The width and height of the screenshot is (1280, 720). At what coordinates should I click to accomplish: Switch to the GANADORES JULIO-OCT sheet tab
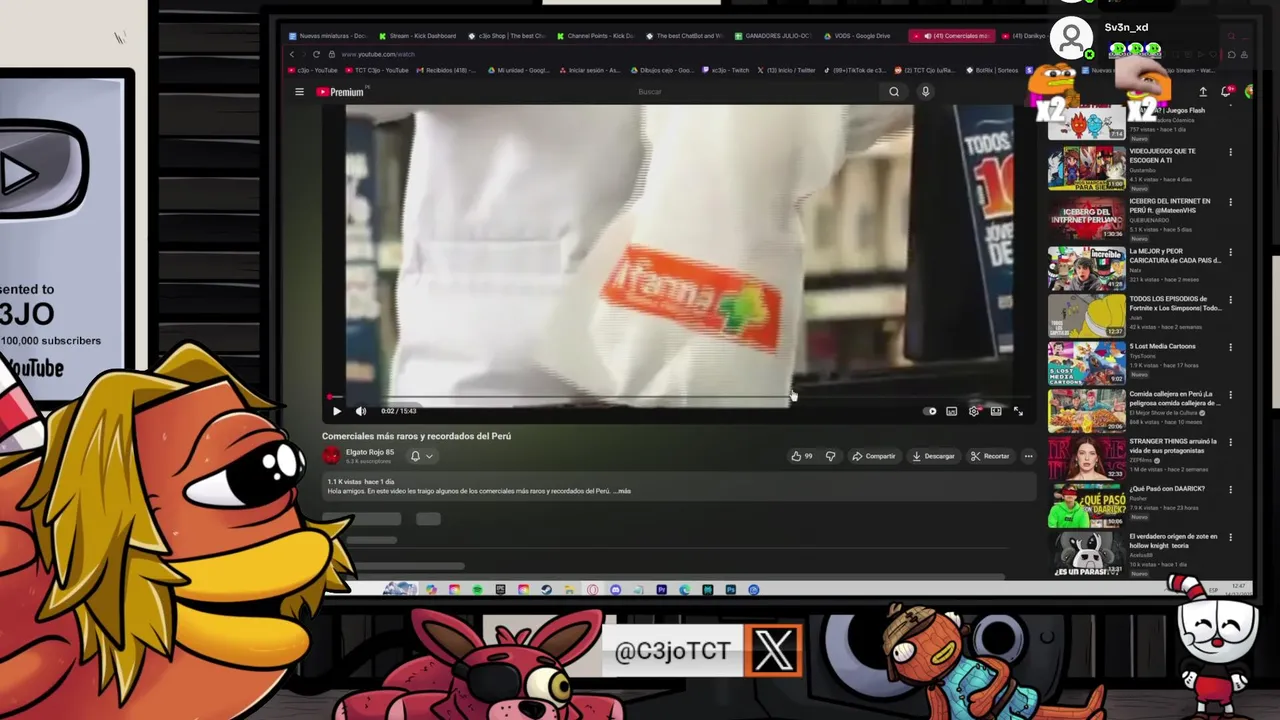pos(773,36)
